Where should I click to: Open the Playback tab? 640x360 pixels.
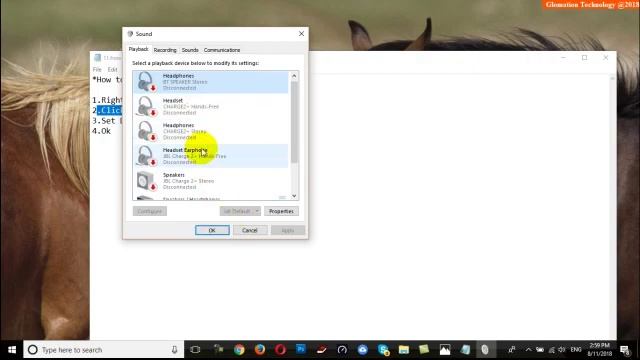pyautogui.click(x=138, y=49)
